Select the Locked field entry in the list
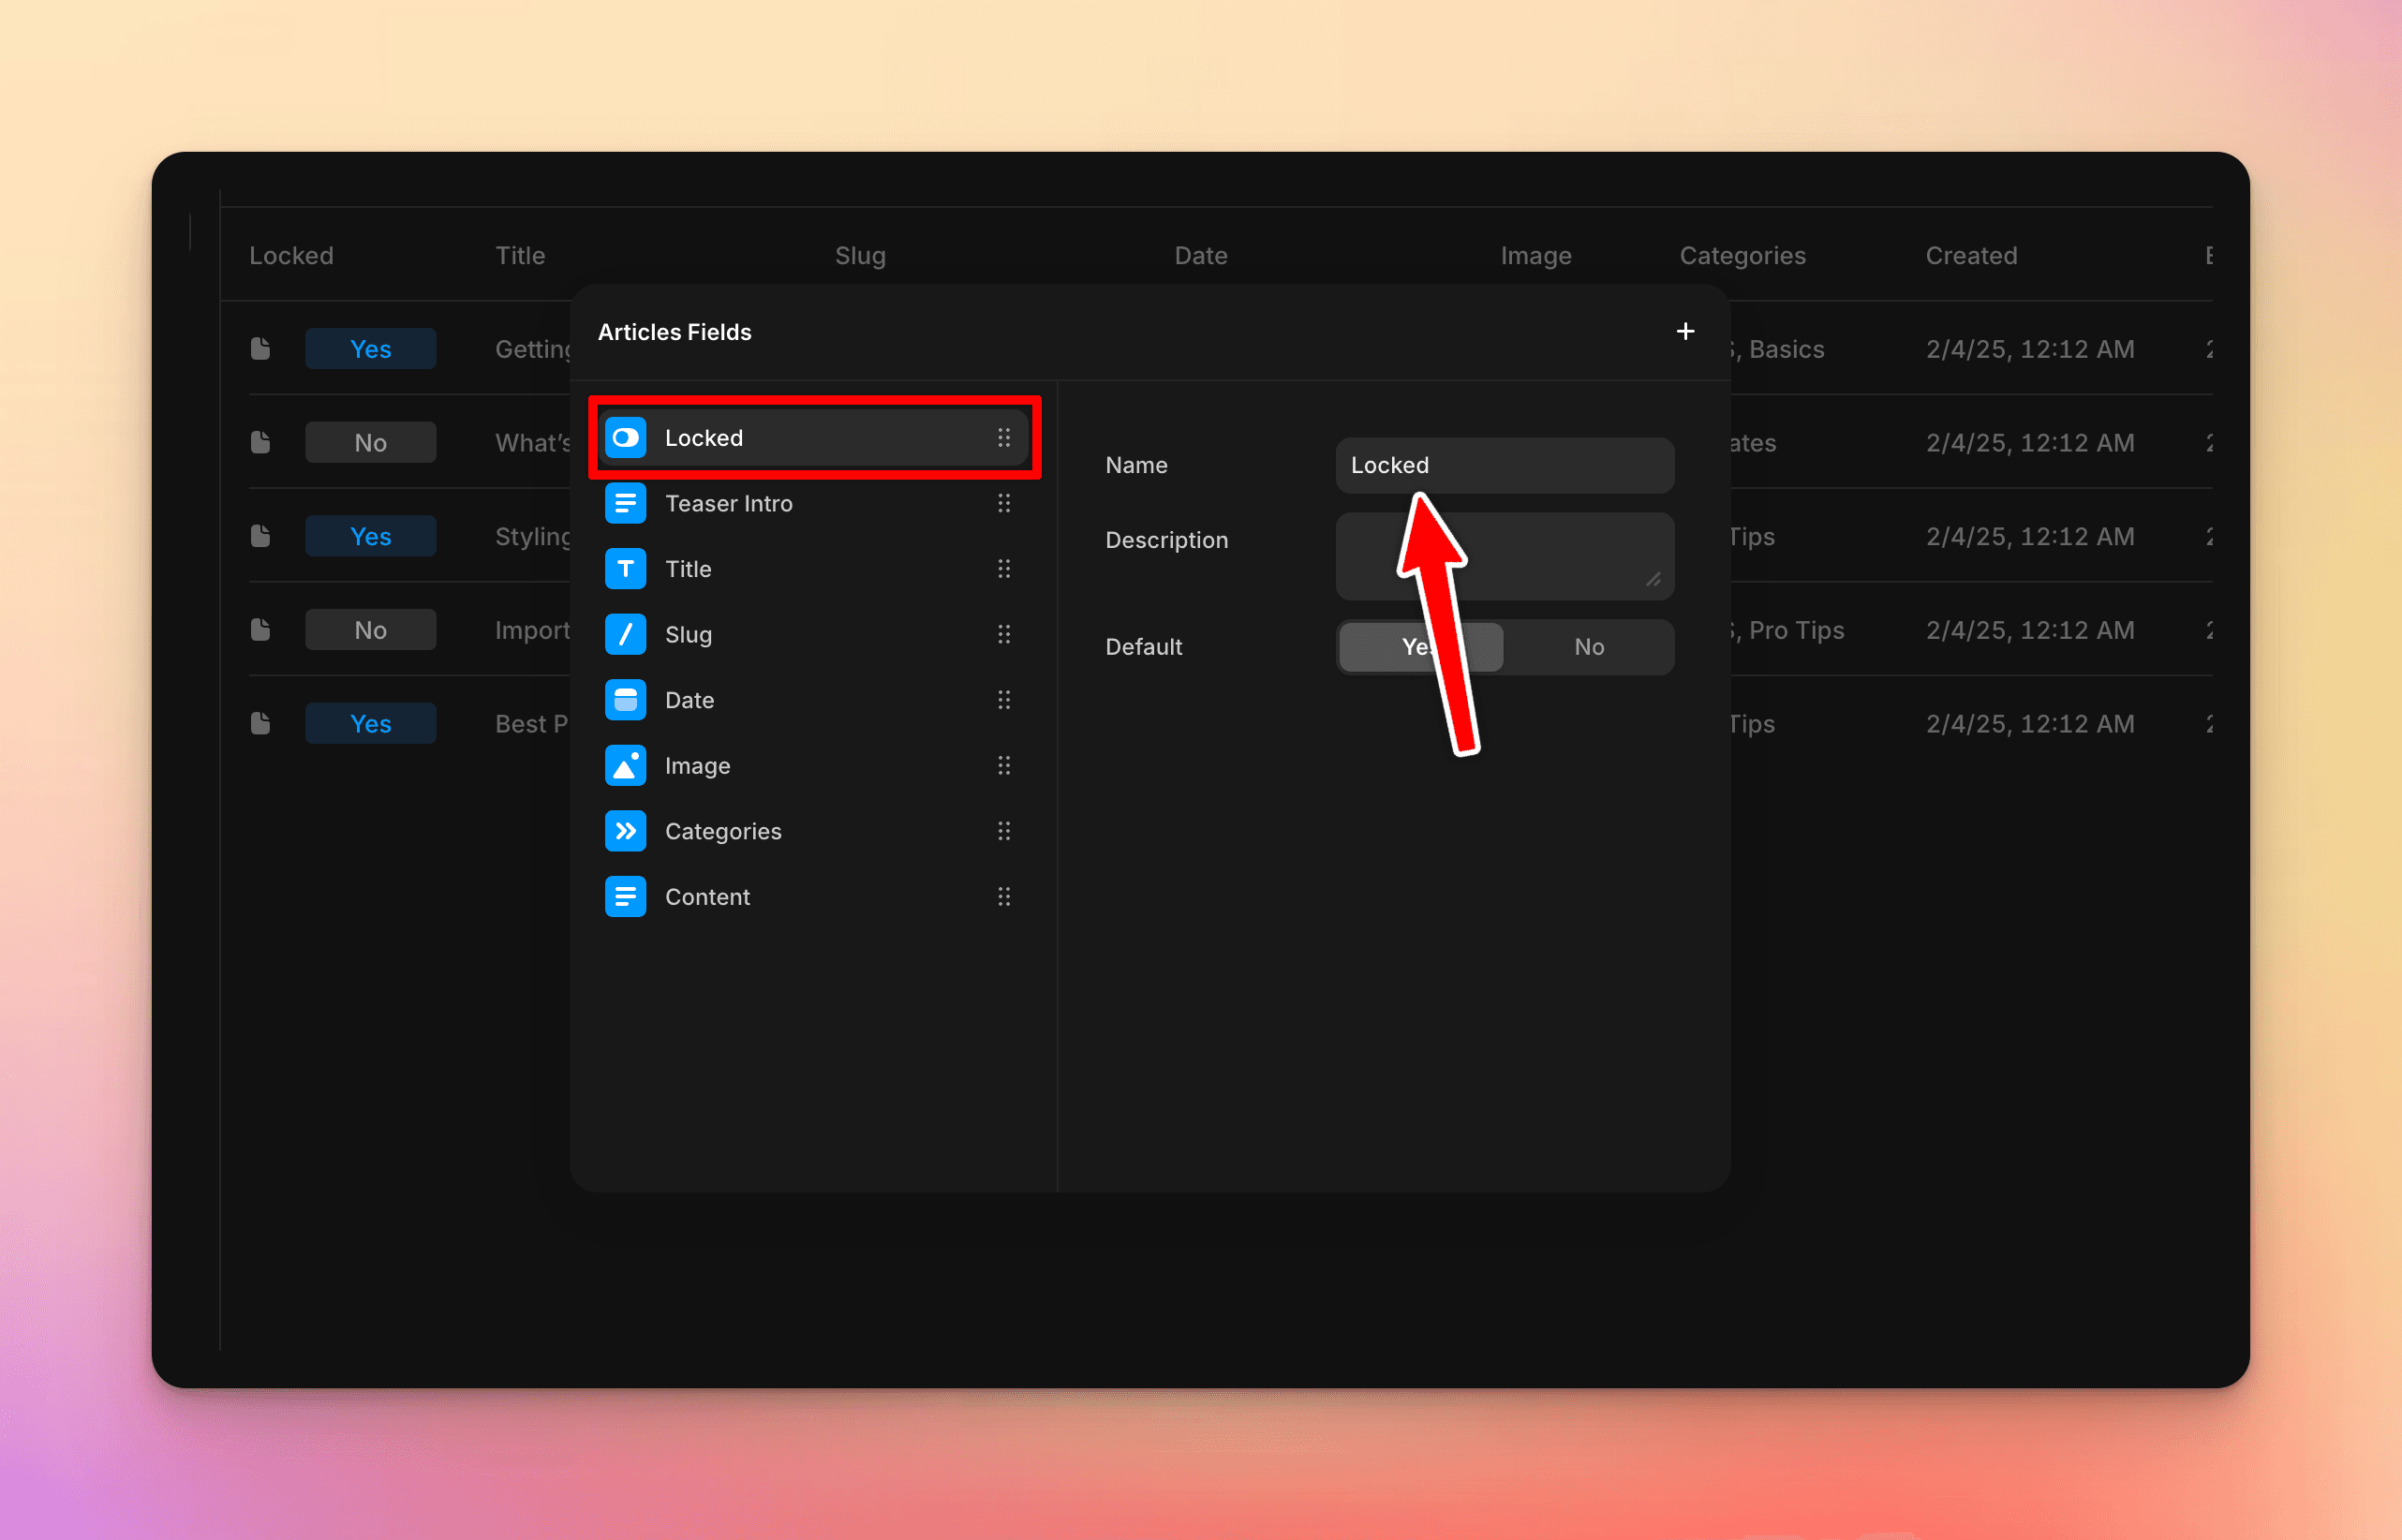This screenshot has height=1540, width=2402. (x=813, y=437)
